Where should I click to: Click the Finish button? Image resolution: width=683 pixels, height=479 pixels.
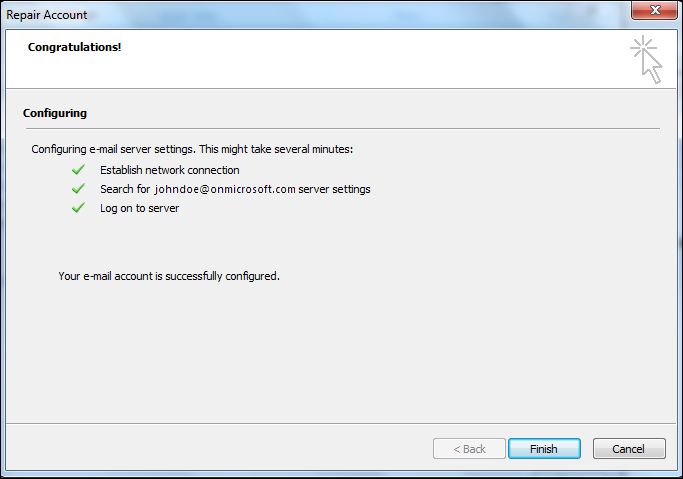(x=544, y=449)
